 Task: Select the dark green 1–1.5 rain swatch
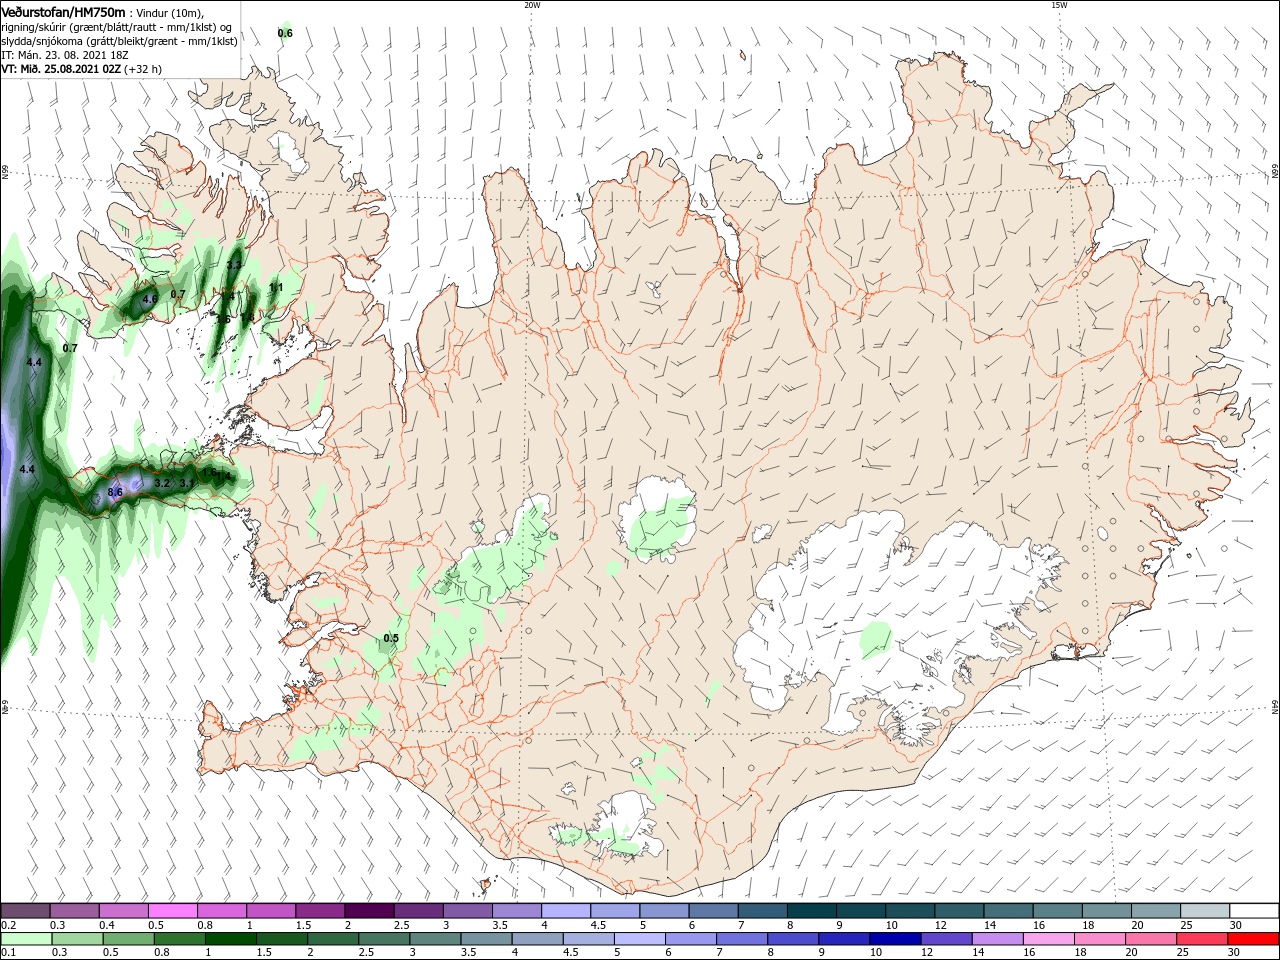tap(230, 939)
